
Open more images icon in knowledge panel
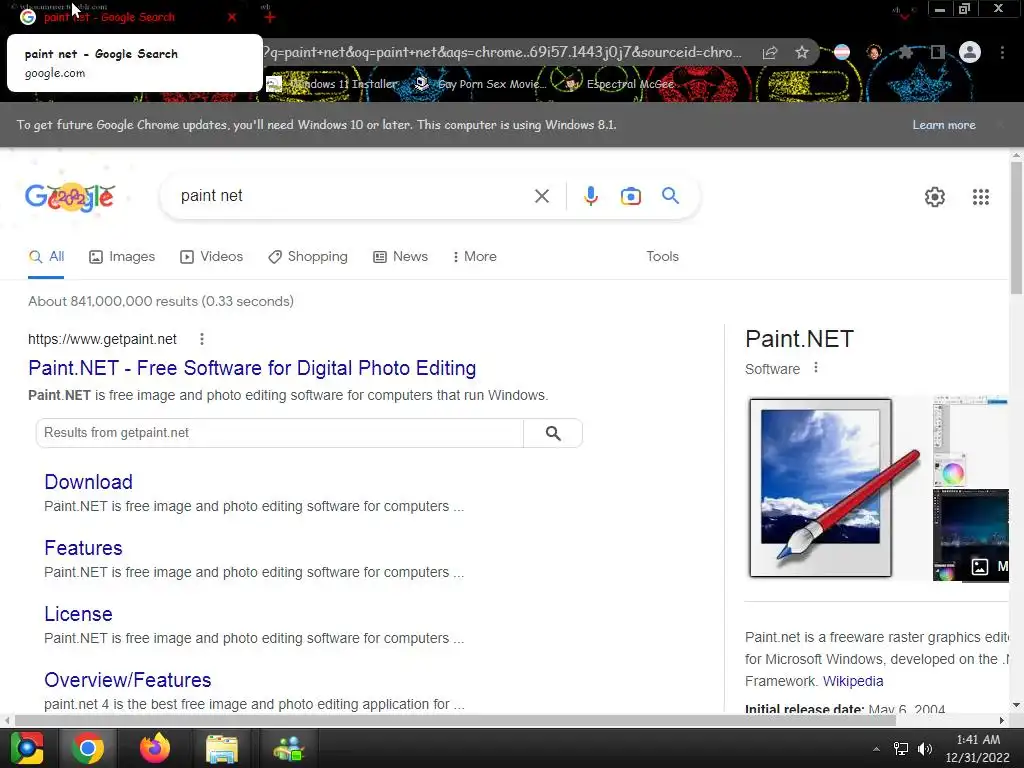[x=980, y=566]
